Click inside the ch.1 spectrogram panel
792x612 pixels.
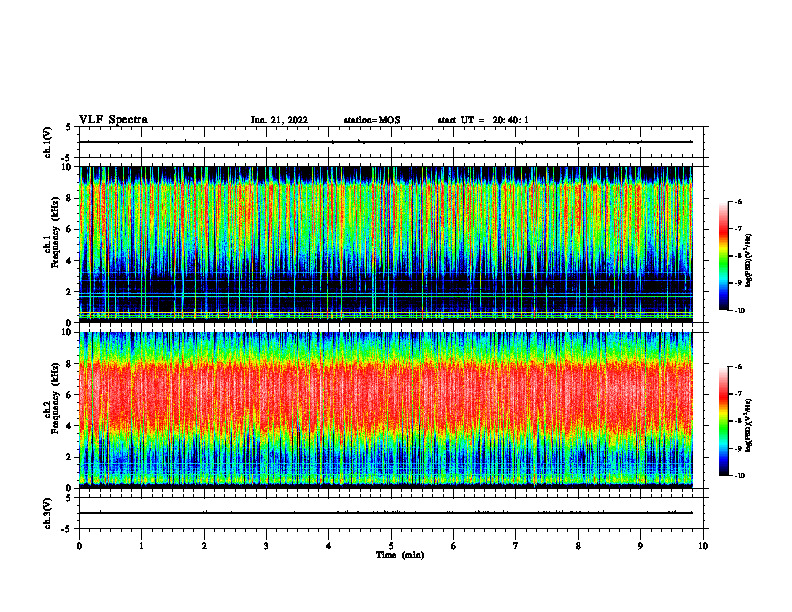(386, 244)
